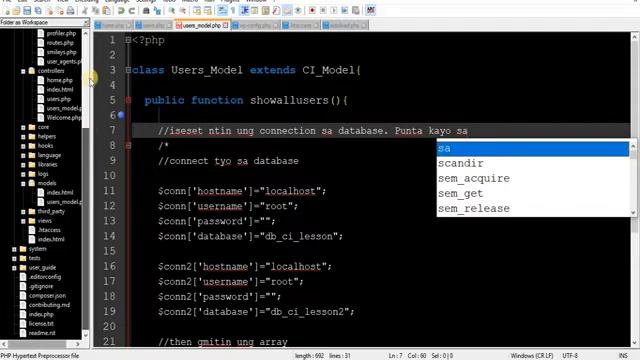Collapse the models folder node
Viewport: 640px width, 360px height.
pos(23,184)
